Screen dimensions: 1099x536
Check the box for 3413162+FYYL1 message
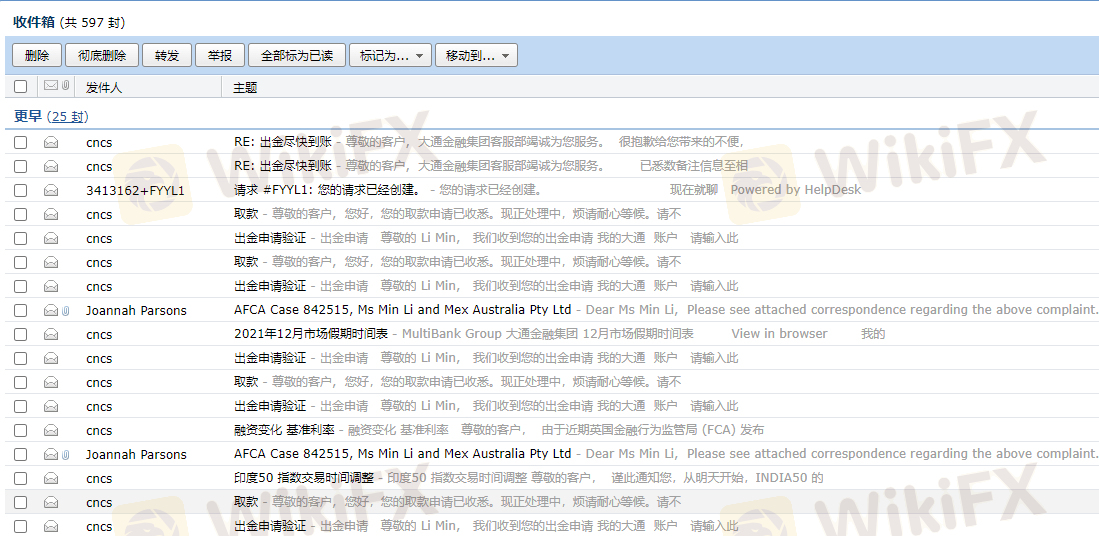click(20, 190)
